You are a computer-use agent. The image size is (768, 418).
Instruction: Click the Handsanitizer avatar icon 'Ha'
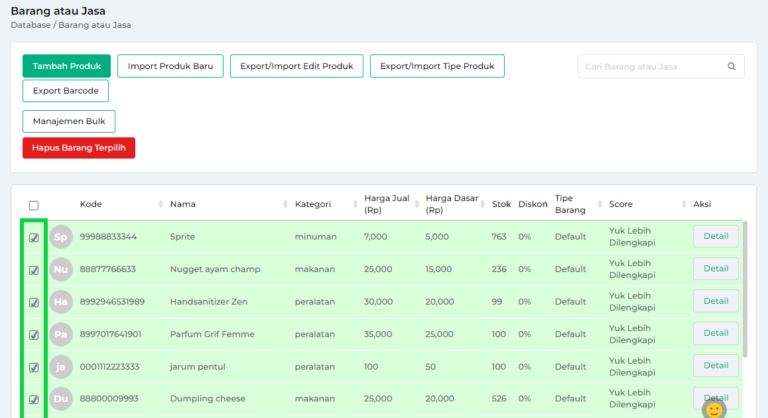(61, 302)
